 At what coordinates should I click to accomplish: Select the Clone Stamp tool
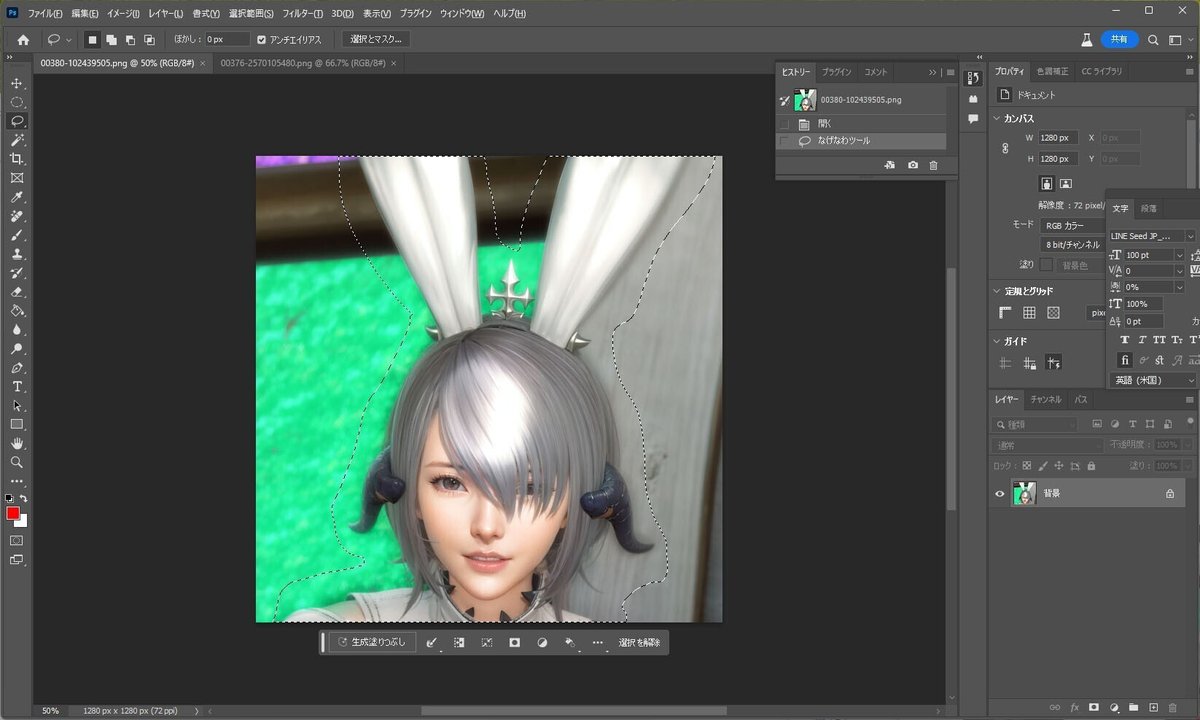click(x=17, y=254)
